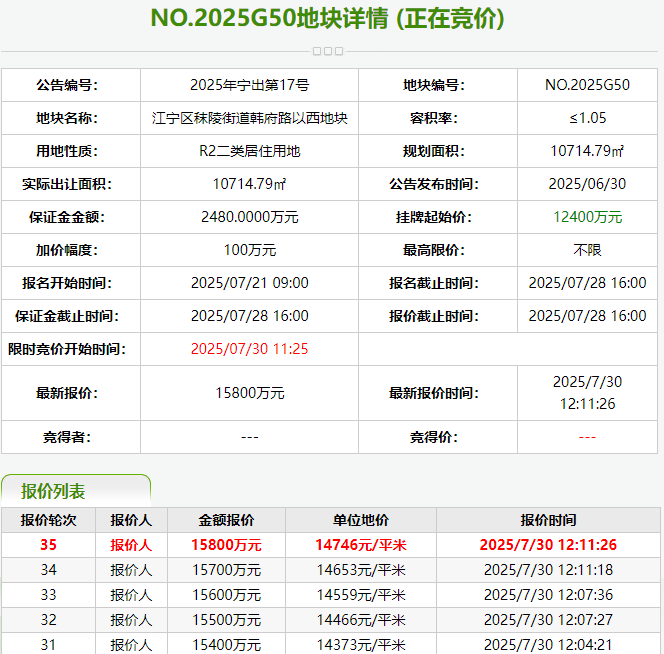The width and height of the screenshot is (664, 654).
Task: Click the 江宁区秣陵街道韩府路以西地块 parcel name
Action: [x=249, y=118]
